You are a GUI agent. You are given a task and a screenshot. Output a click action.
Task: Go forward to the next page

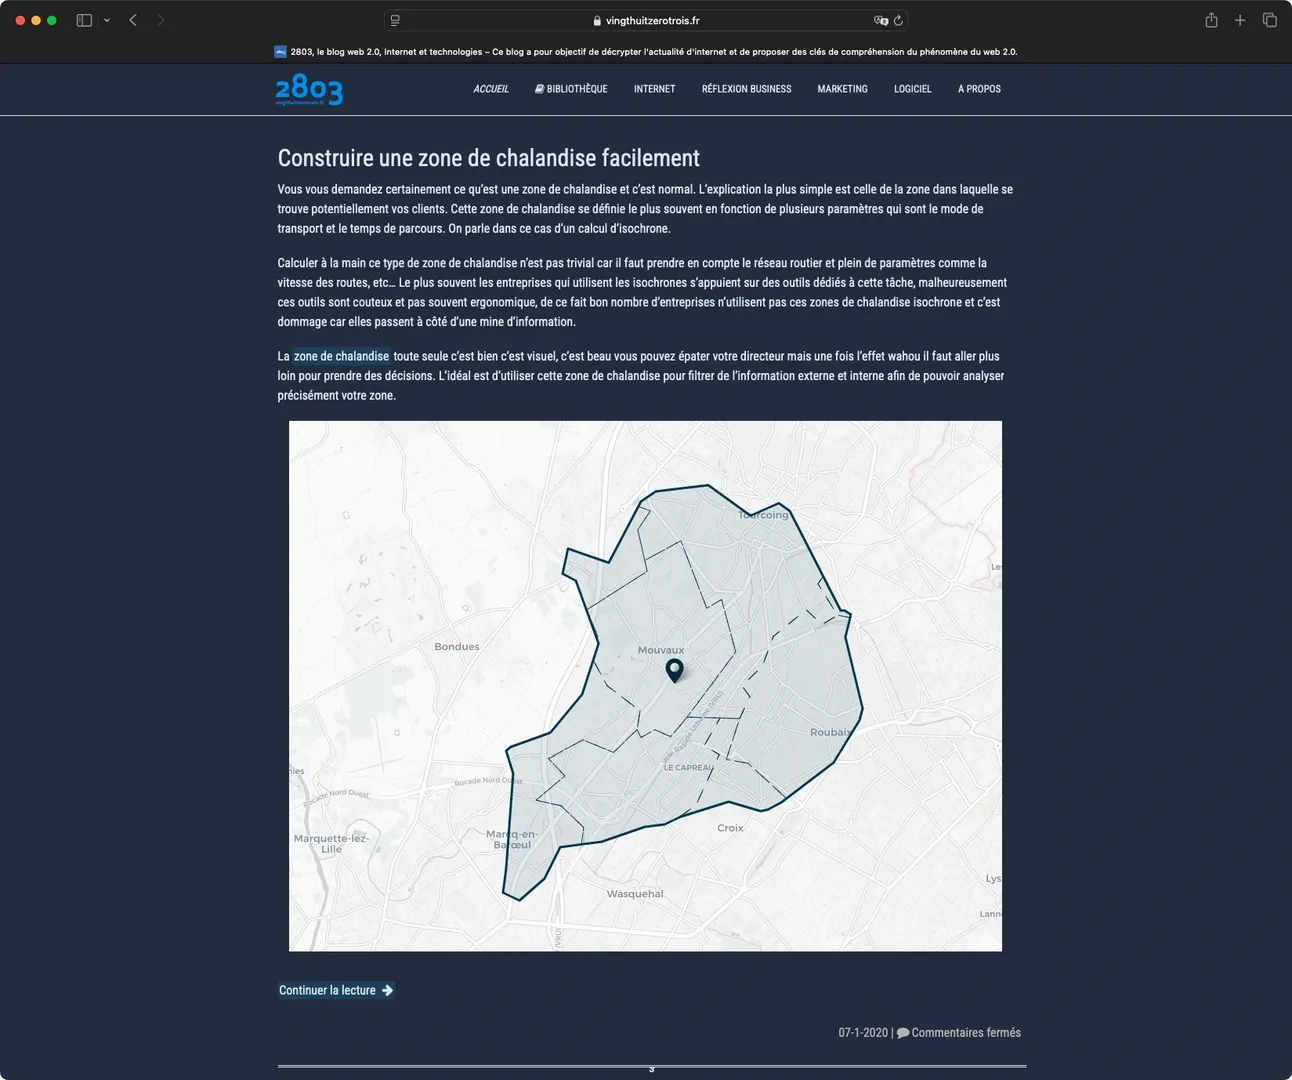pos(160,20)
